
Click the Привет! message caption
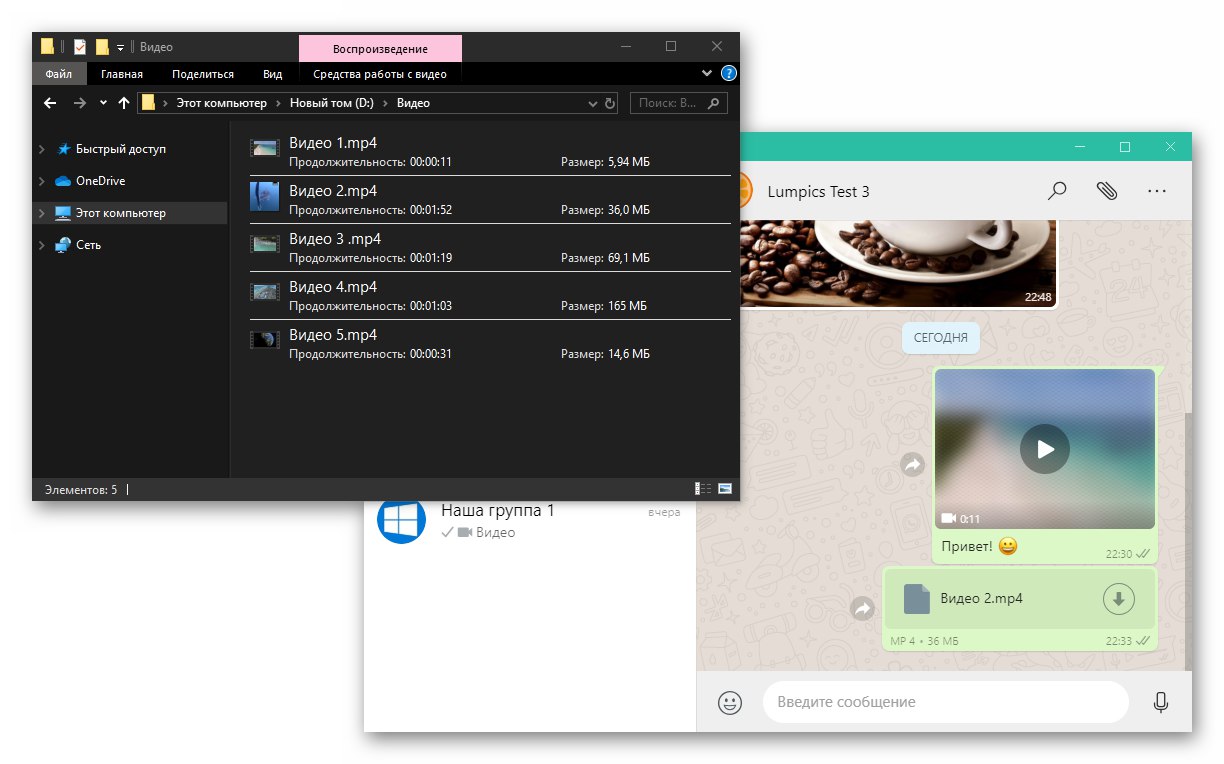[x=979, y=547]
